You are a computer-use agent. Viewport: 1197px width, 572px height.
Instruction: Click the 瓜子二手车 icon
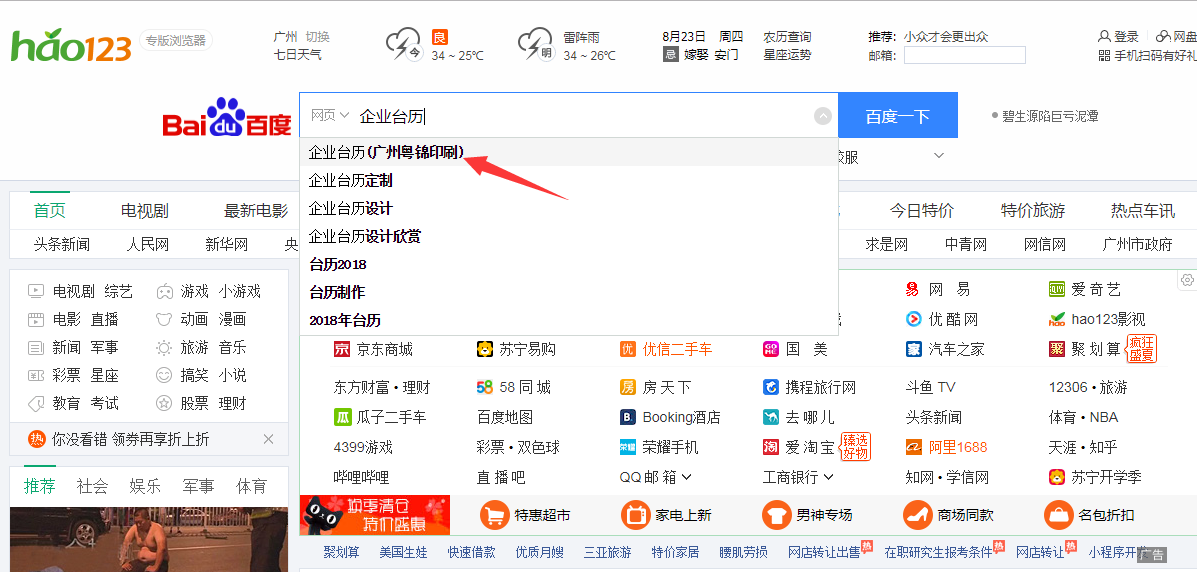coord(342,417)
